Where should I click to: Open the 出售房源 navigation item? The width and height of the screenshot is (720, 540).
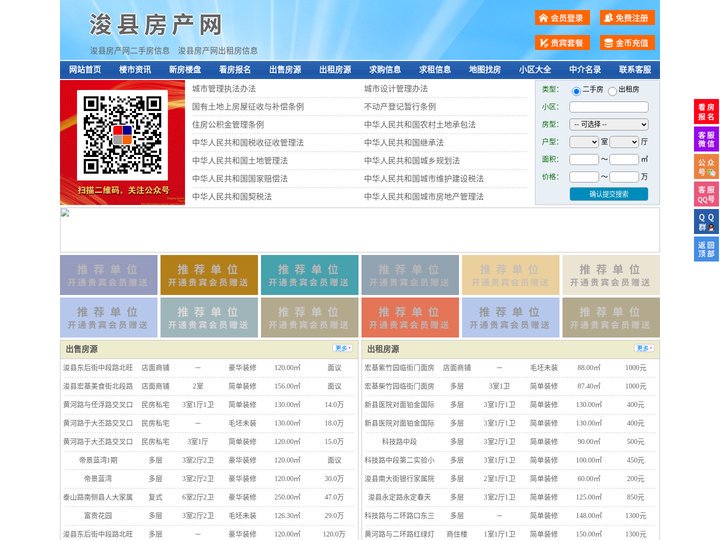285,70
